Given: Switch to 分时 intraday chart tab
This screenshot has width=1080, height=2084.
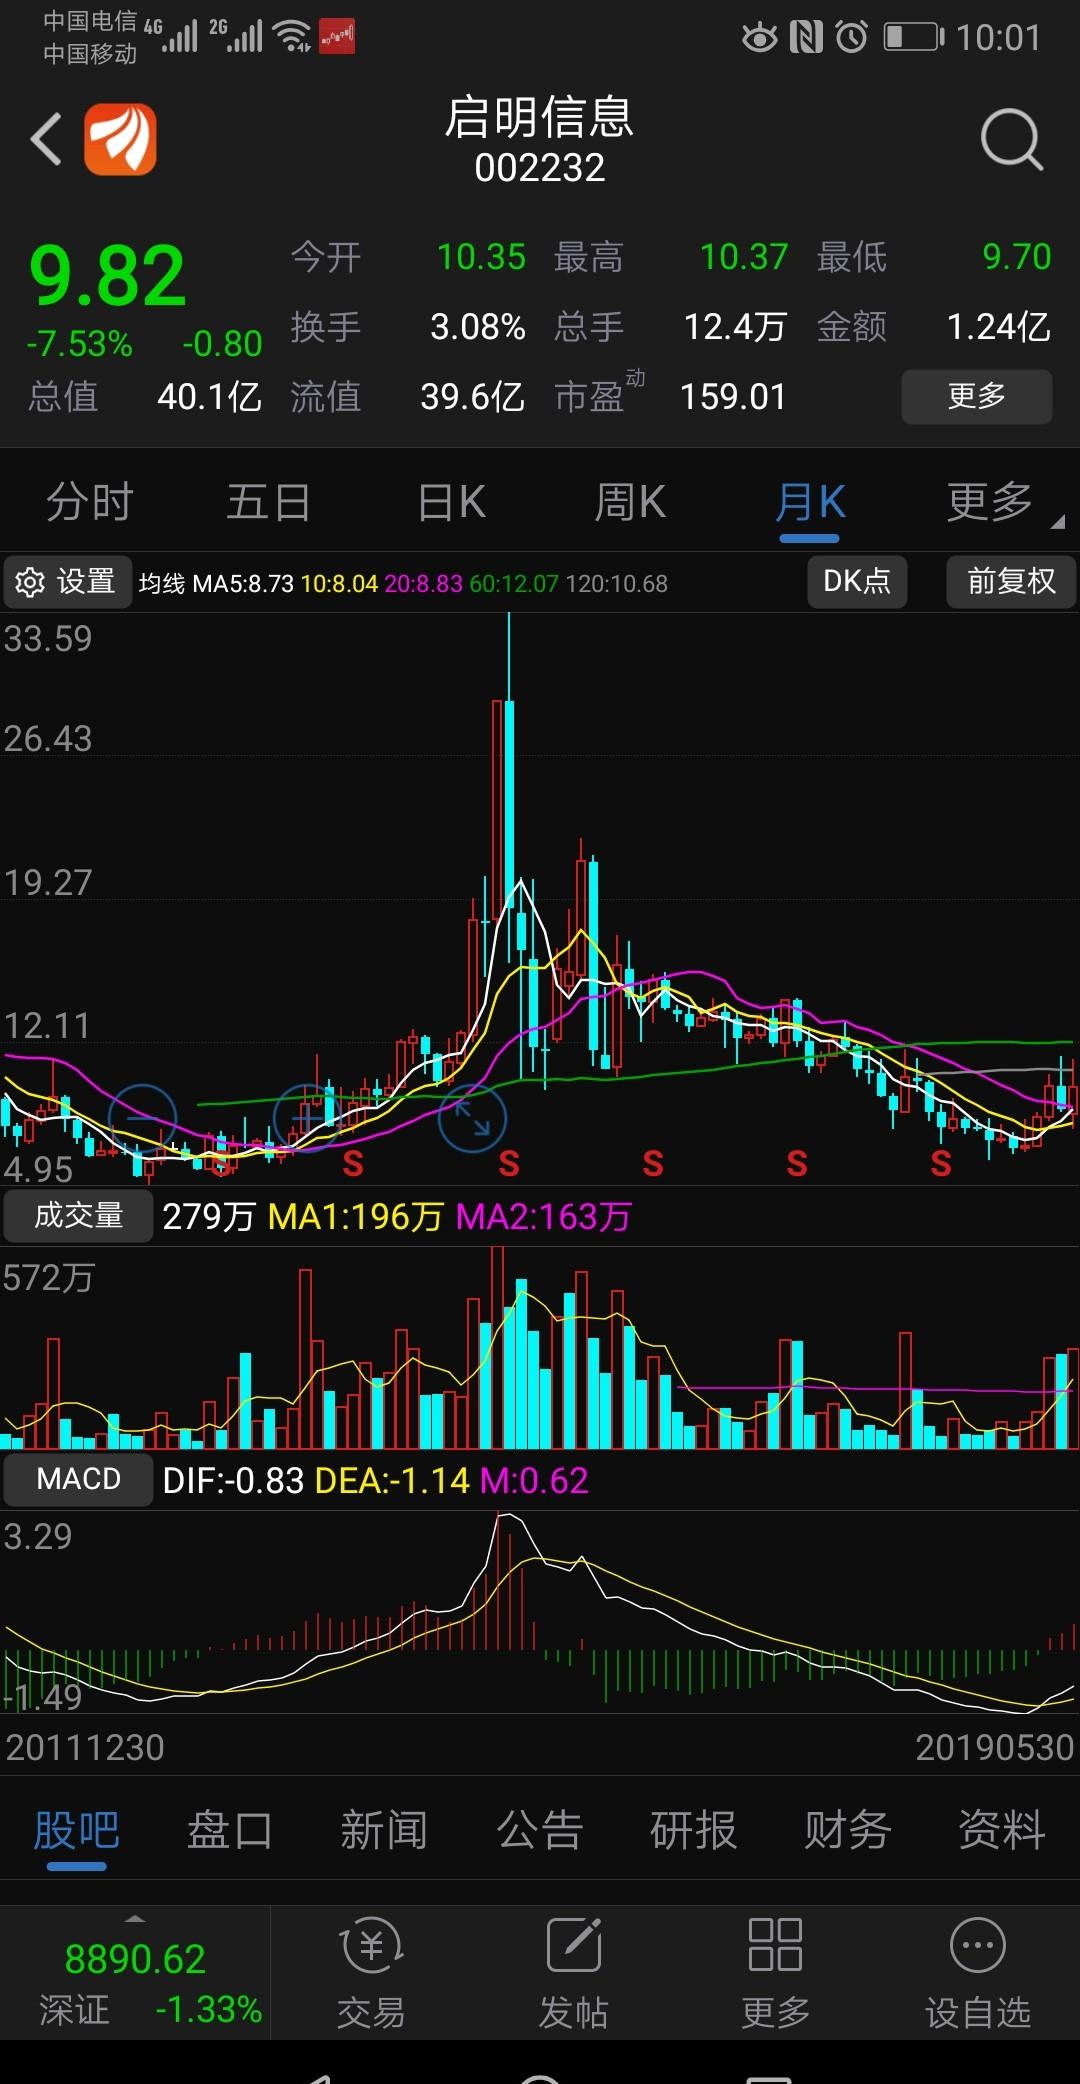Looking at the screenshot, I should point(90,502).
